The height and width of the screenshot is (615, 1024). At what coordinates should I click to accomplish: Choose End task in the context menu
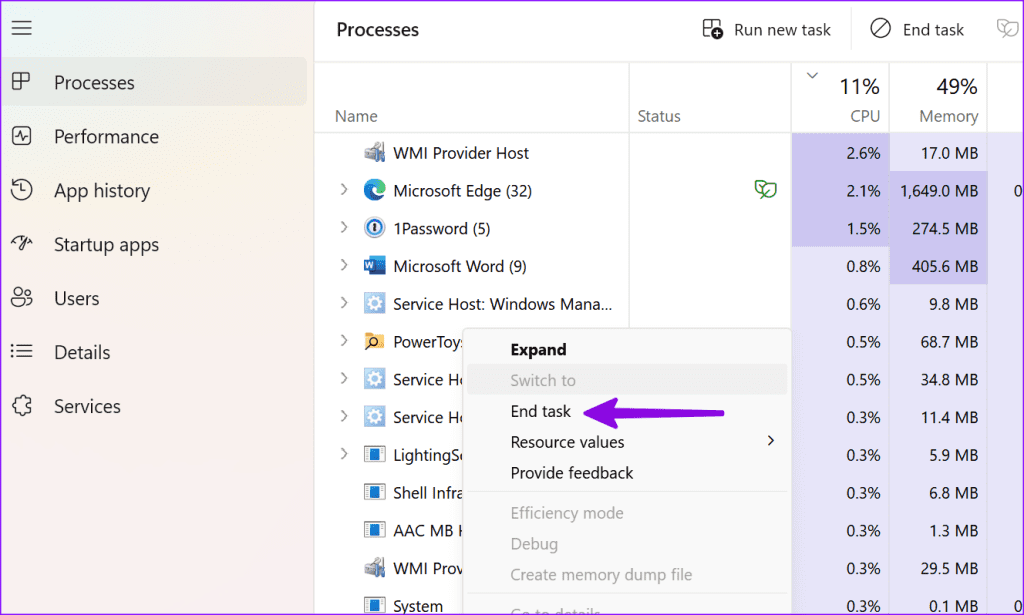[x=541, y=411]
